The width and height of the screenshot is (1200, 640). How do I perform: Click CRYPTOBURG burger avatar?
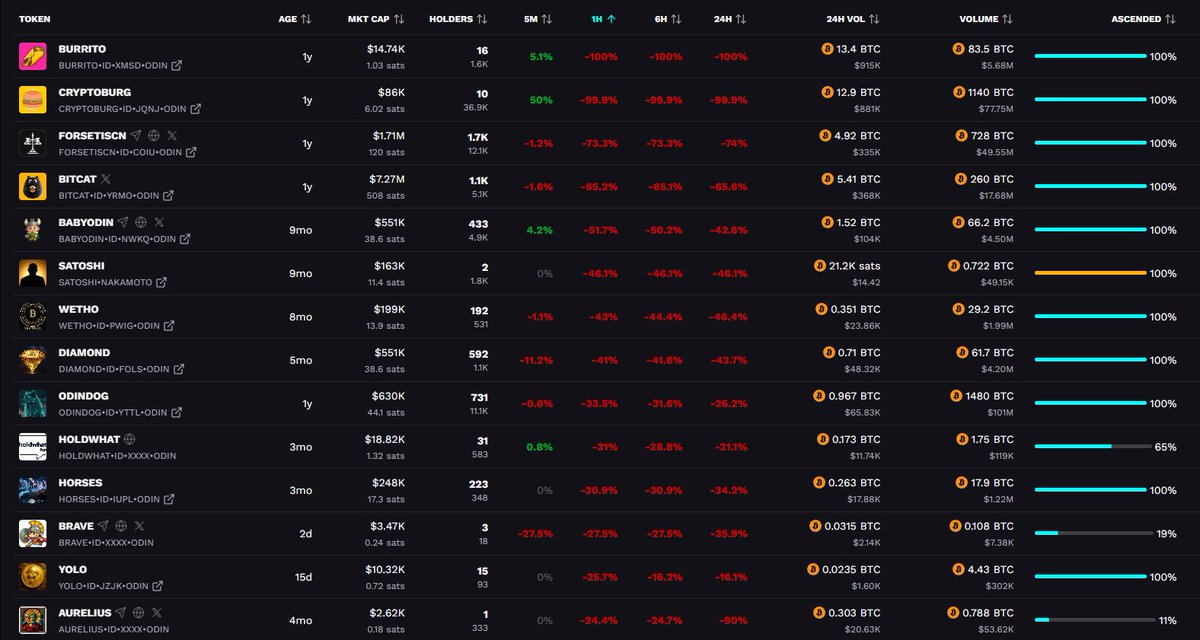33,100
